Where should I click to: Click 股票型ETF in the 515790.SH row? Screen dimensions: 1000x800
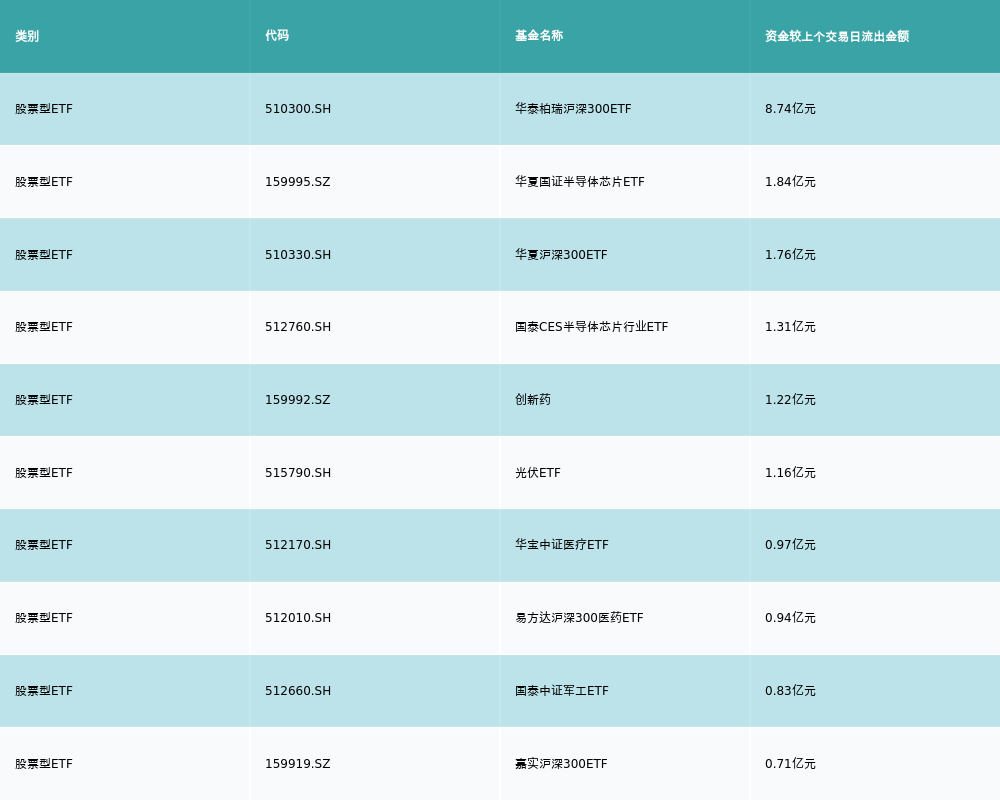pyautogui.click(x=44, y=473)
